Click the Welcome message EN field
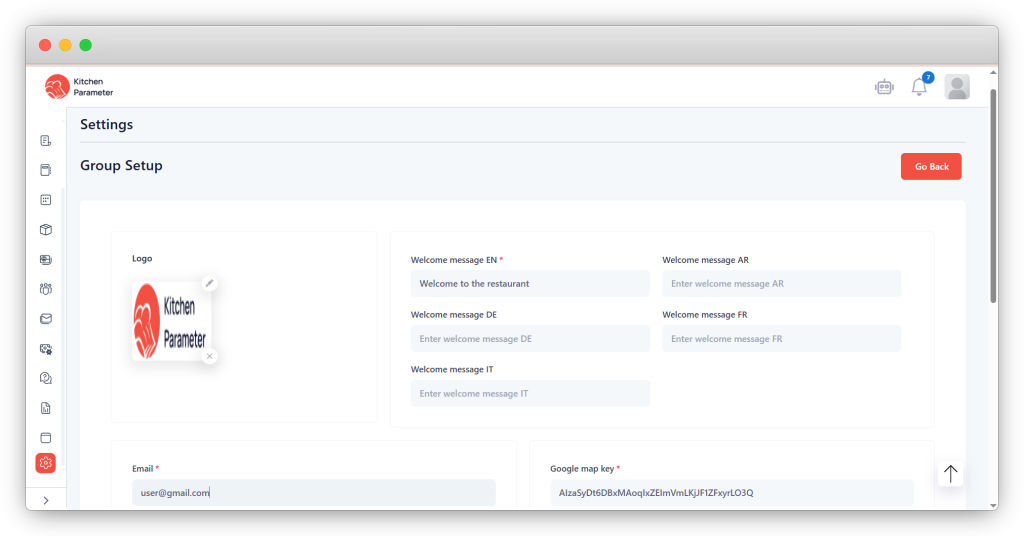 coord(530,284)
